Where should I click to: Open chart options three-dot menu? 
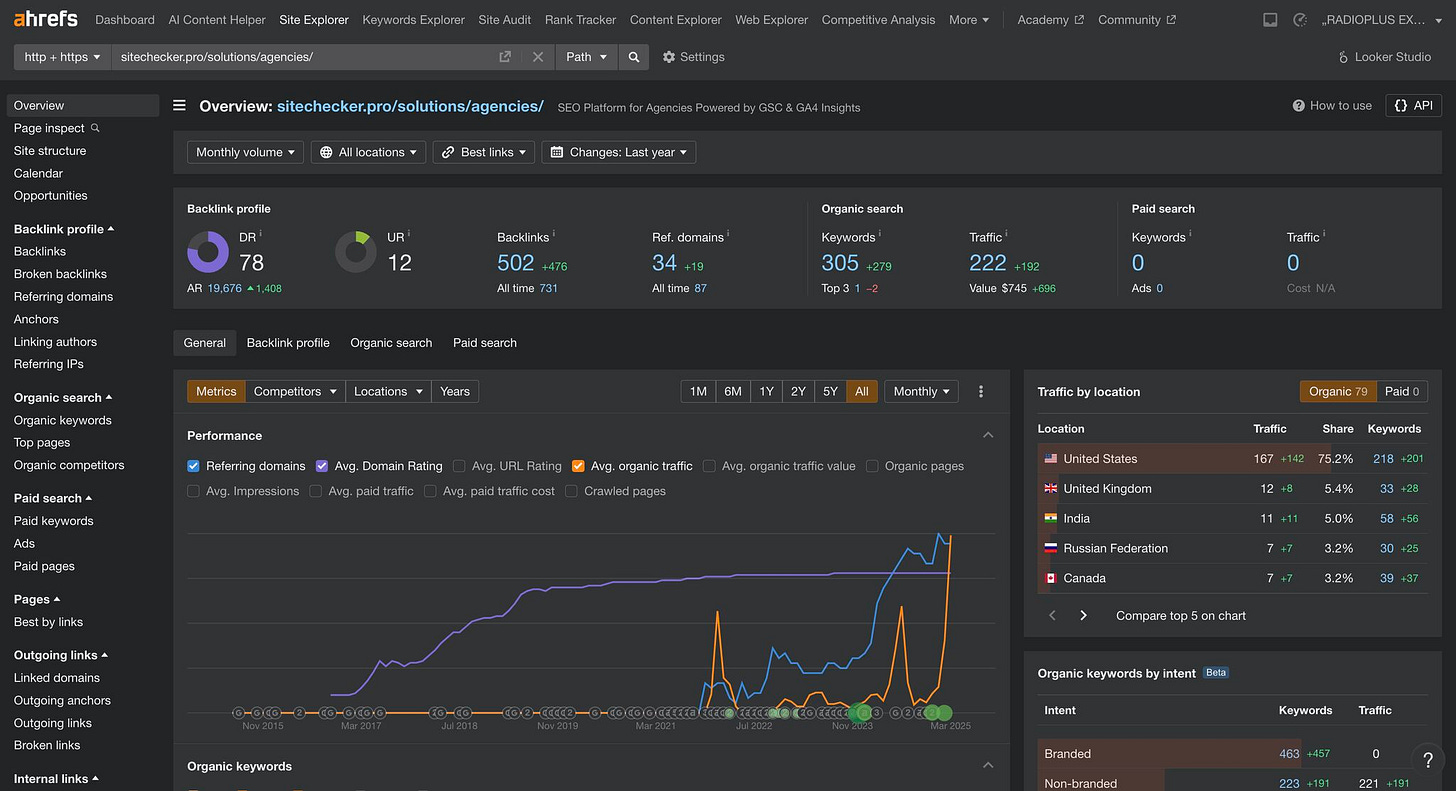[981, 391]
